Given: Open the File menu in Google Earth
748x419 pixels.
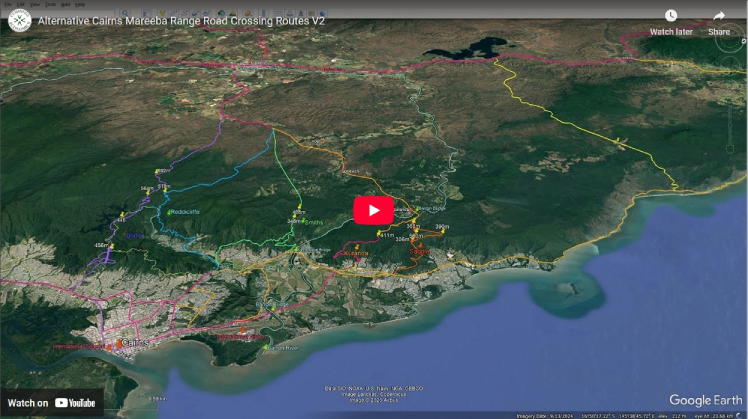Looking at the screenshot, I should tap(8, 4).
